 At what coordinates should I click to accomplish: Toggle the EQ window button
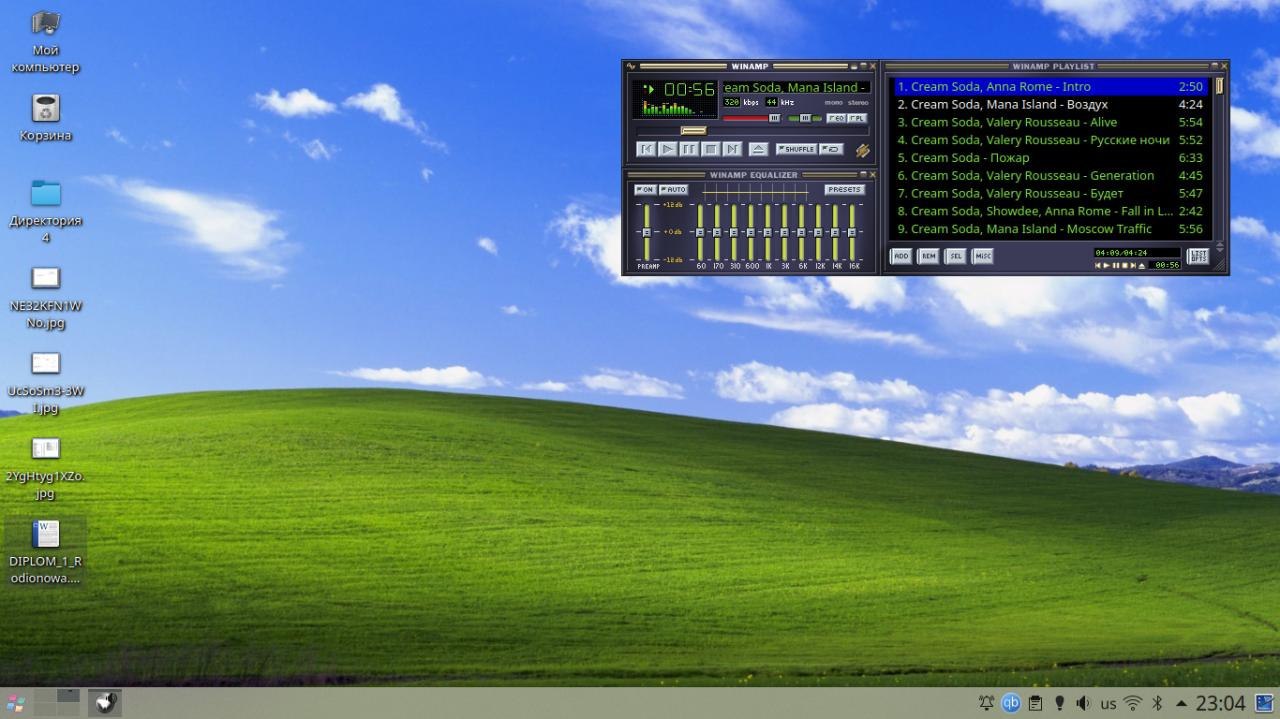point(836,118)
